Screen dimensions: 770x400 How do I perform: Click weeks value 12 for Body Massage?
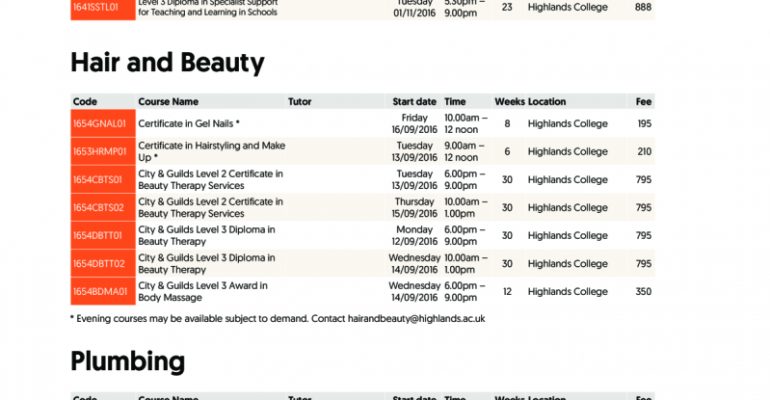tap(507, 292)
